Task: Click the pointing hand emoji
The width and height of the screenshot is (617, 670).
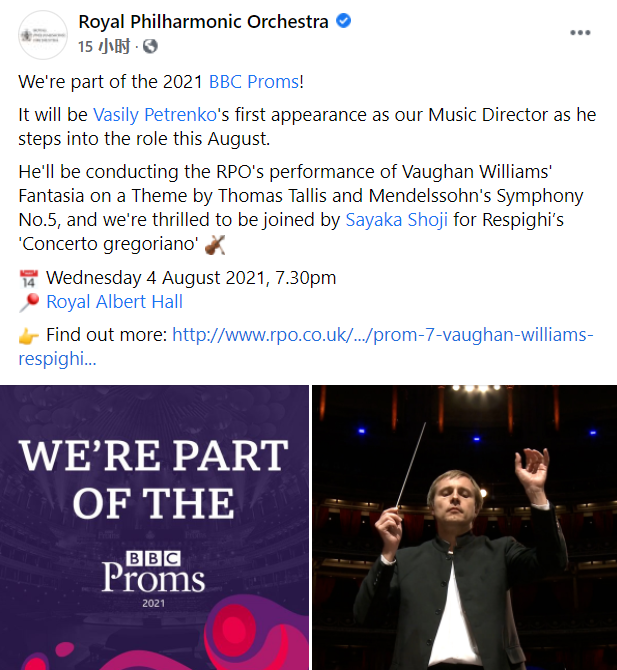Action: (x=29, y=336)
